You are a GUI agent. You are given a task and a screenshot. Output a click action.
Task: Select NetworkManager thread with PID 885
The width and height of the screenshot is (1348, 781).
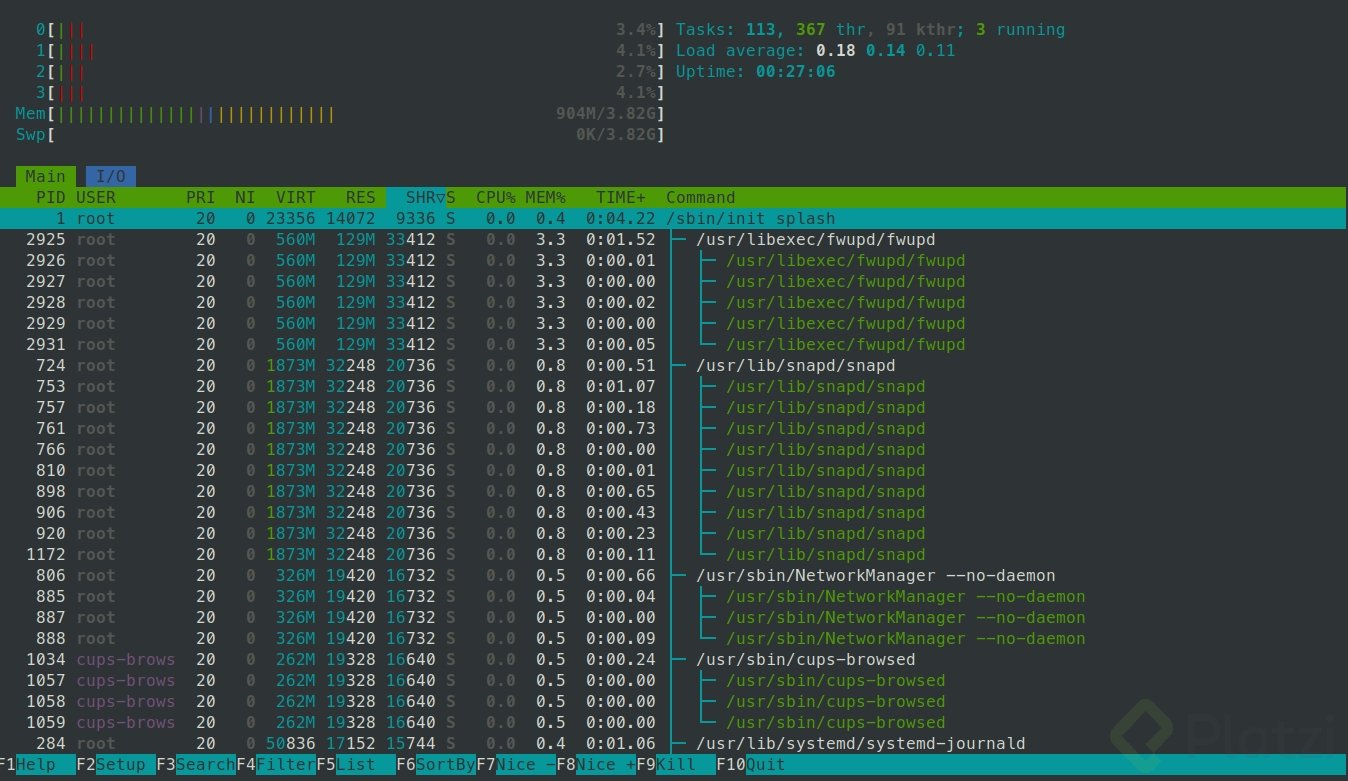(674, 597)
